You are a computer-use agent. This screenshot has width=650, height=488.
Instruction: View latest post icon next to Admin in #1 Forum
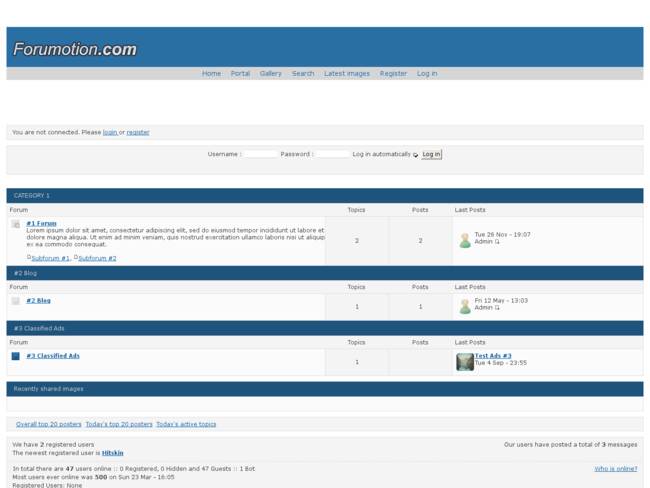coord(497,242)
